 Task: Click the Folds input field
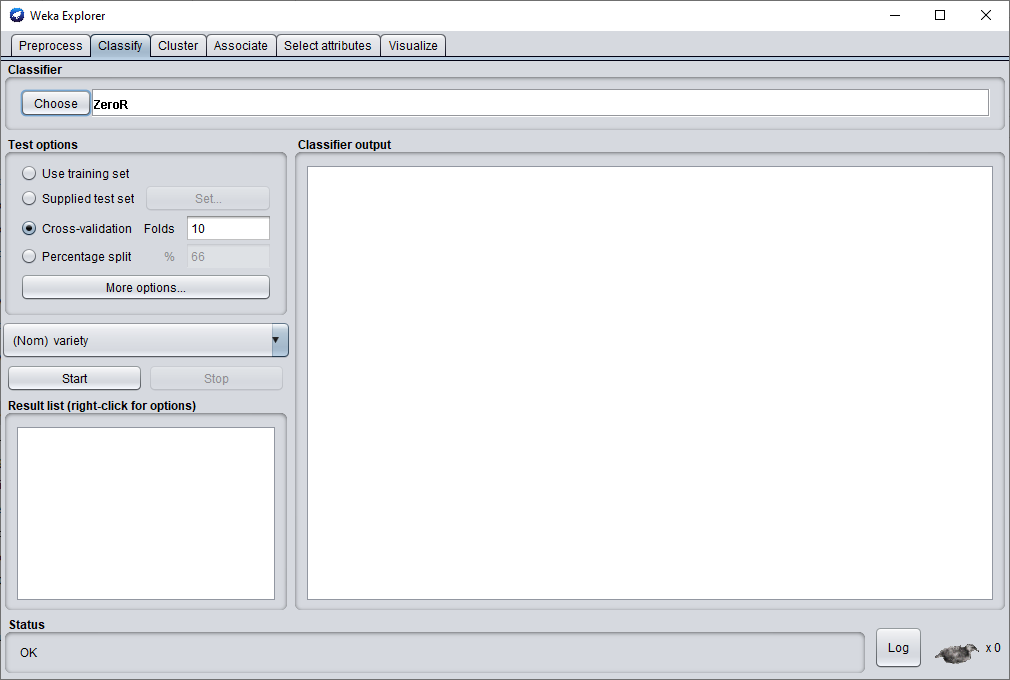coord(228,228)
